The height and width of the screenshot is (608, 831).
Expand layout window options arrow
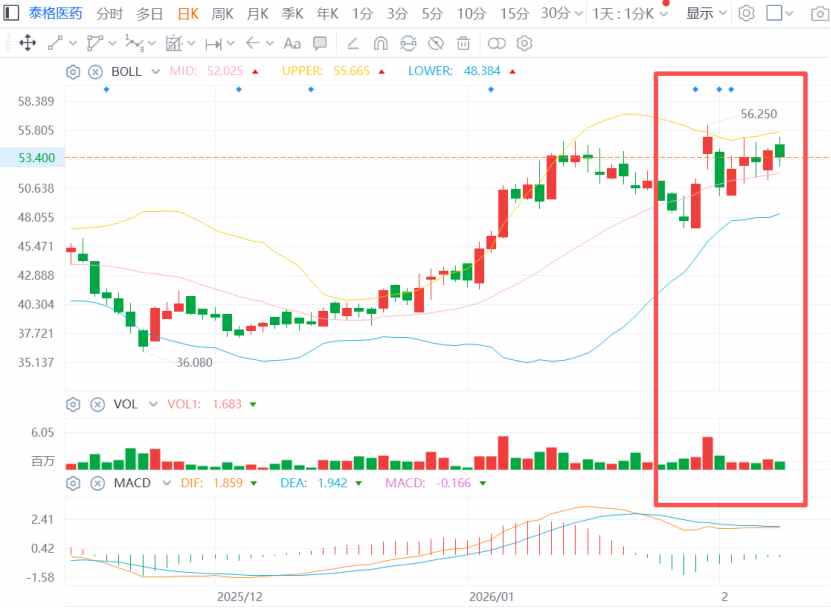click(790, 13)
